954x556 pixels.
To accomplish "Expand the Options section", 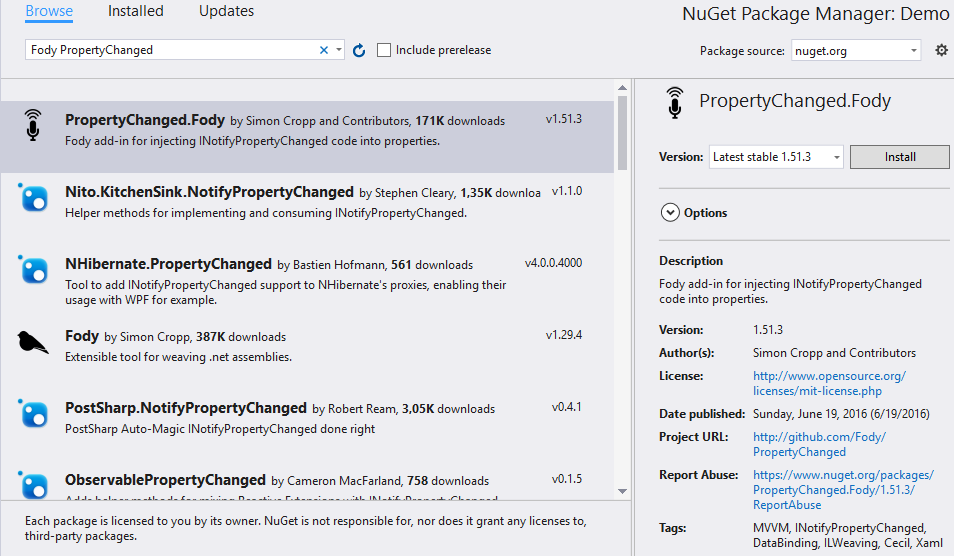I will point(670,213).
